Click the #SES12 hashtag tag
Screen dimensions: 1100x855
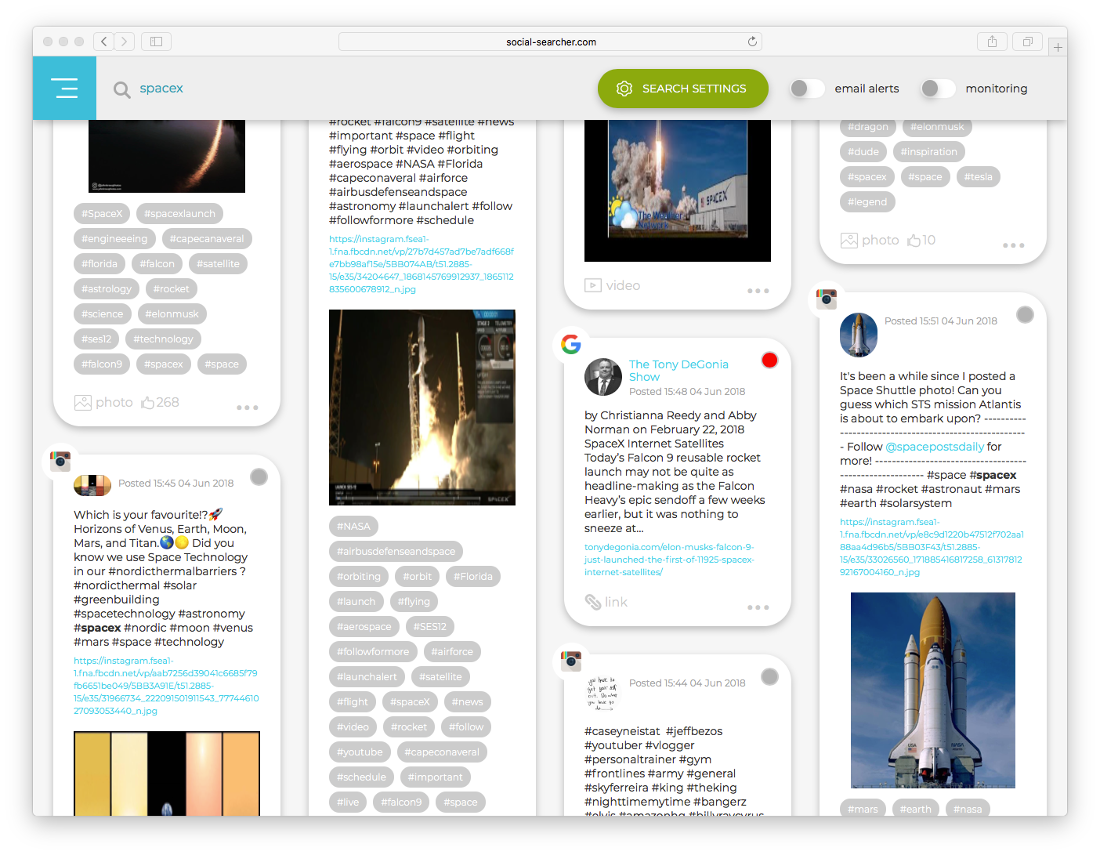click(x=430, y=627)
